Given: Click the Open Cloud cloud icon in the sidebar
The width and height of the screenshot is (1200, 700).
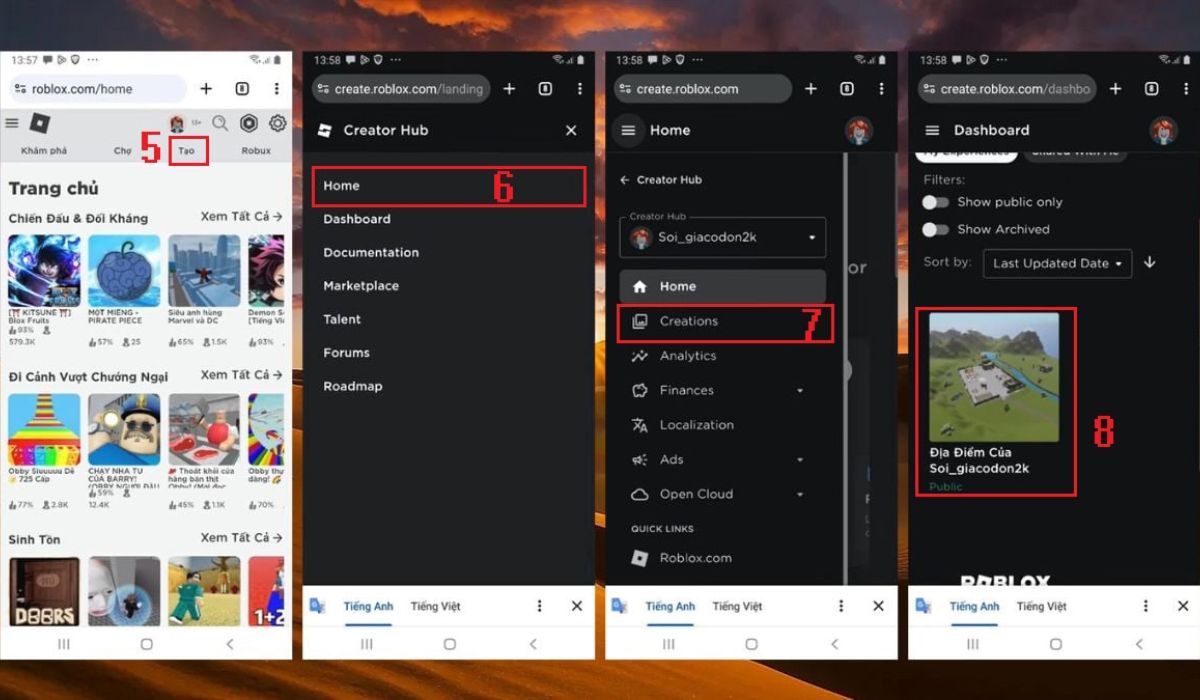Looking at the screenshot, I should tap(640, 494).
